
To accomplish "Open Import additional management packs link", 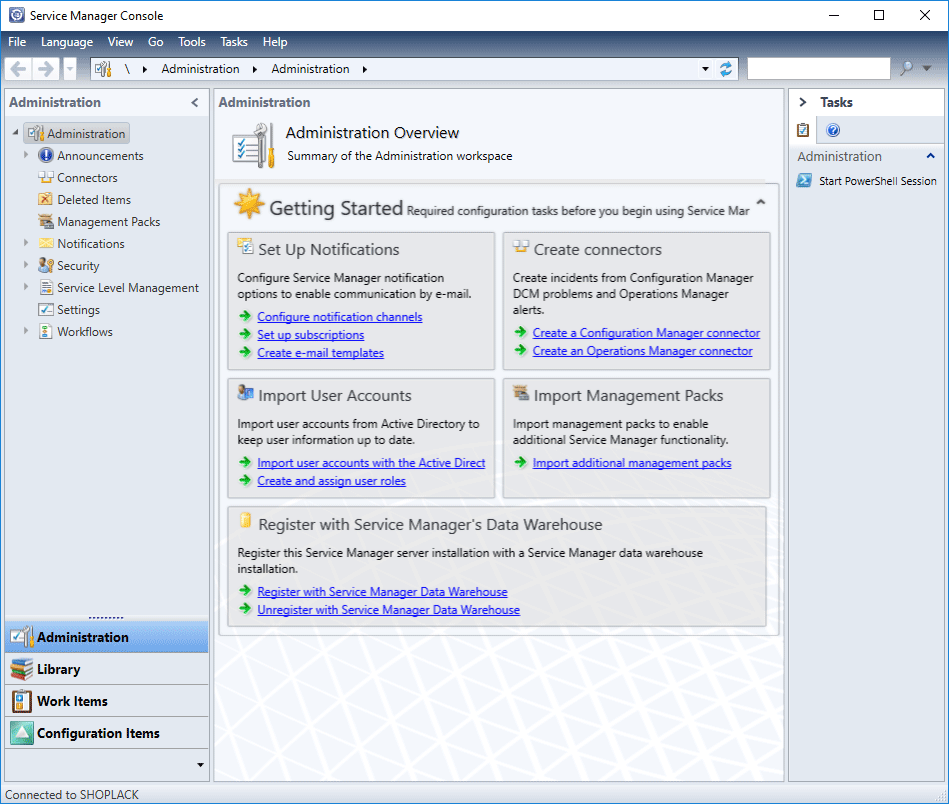I will [632, 463].
